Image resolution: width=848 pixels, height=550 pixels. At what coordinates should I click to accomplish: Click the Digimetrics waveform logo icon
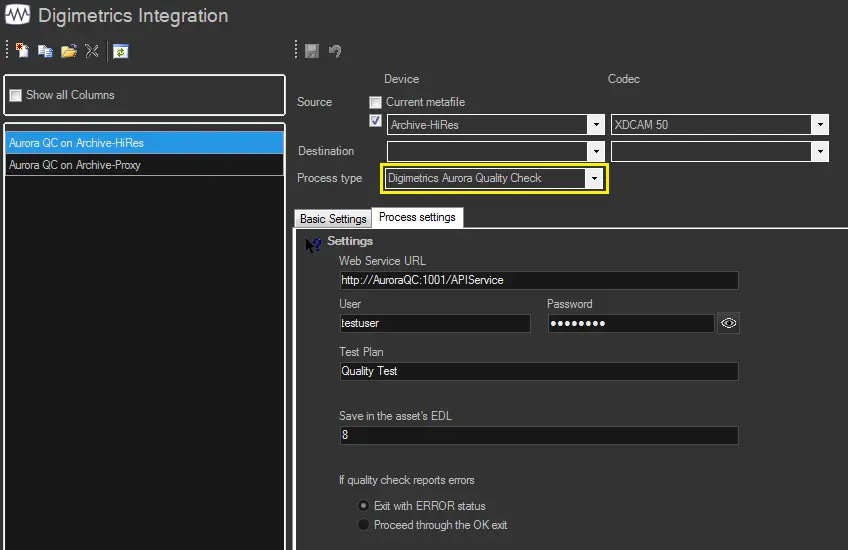pos(17,16)
